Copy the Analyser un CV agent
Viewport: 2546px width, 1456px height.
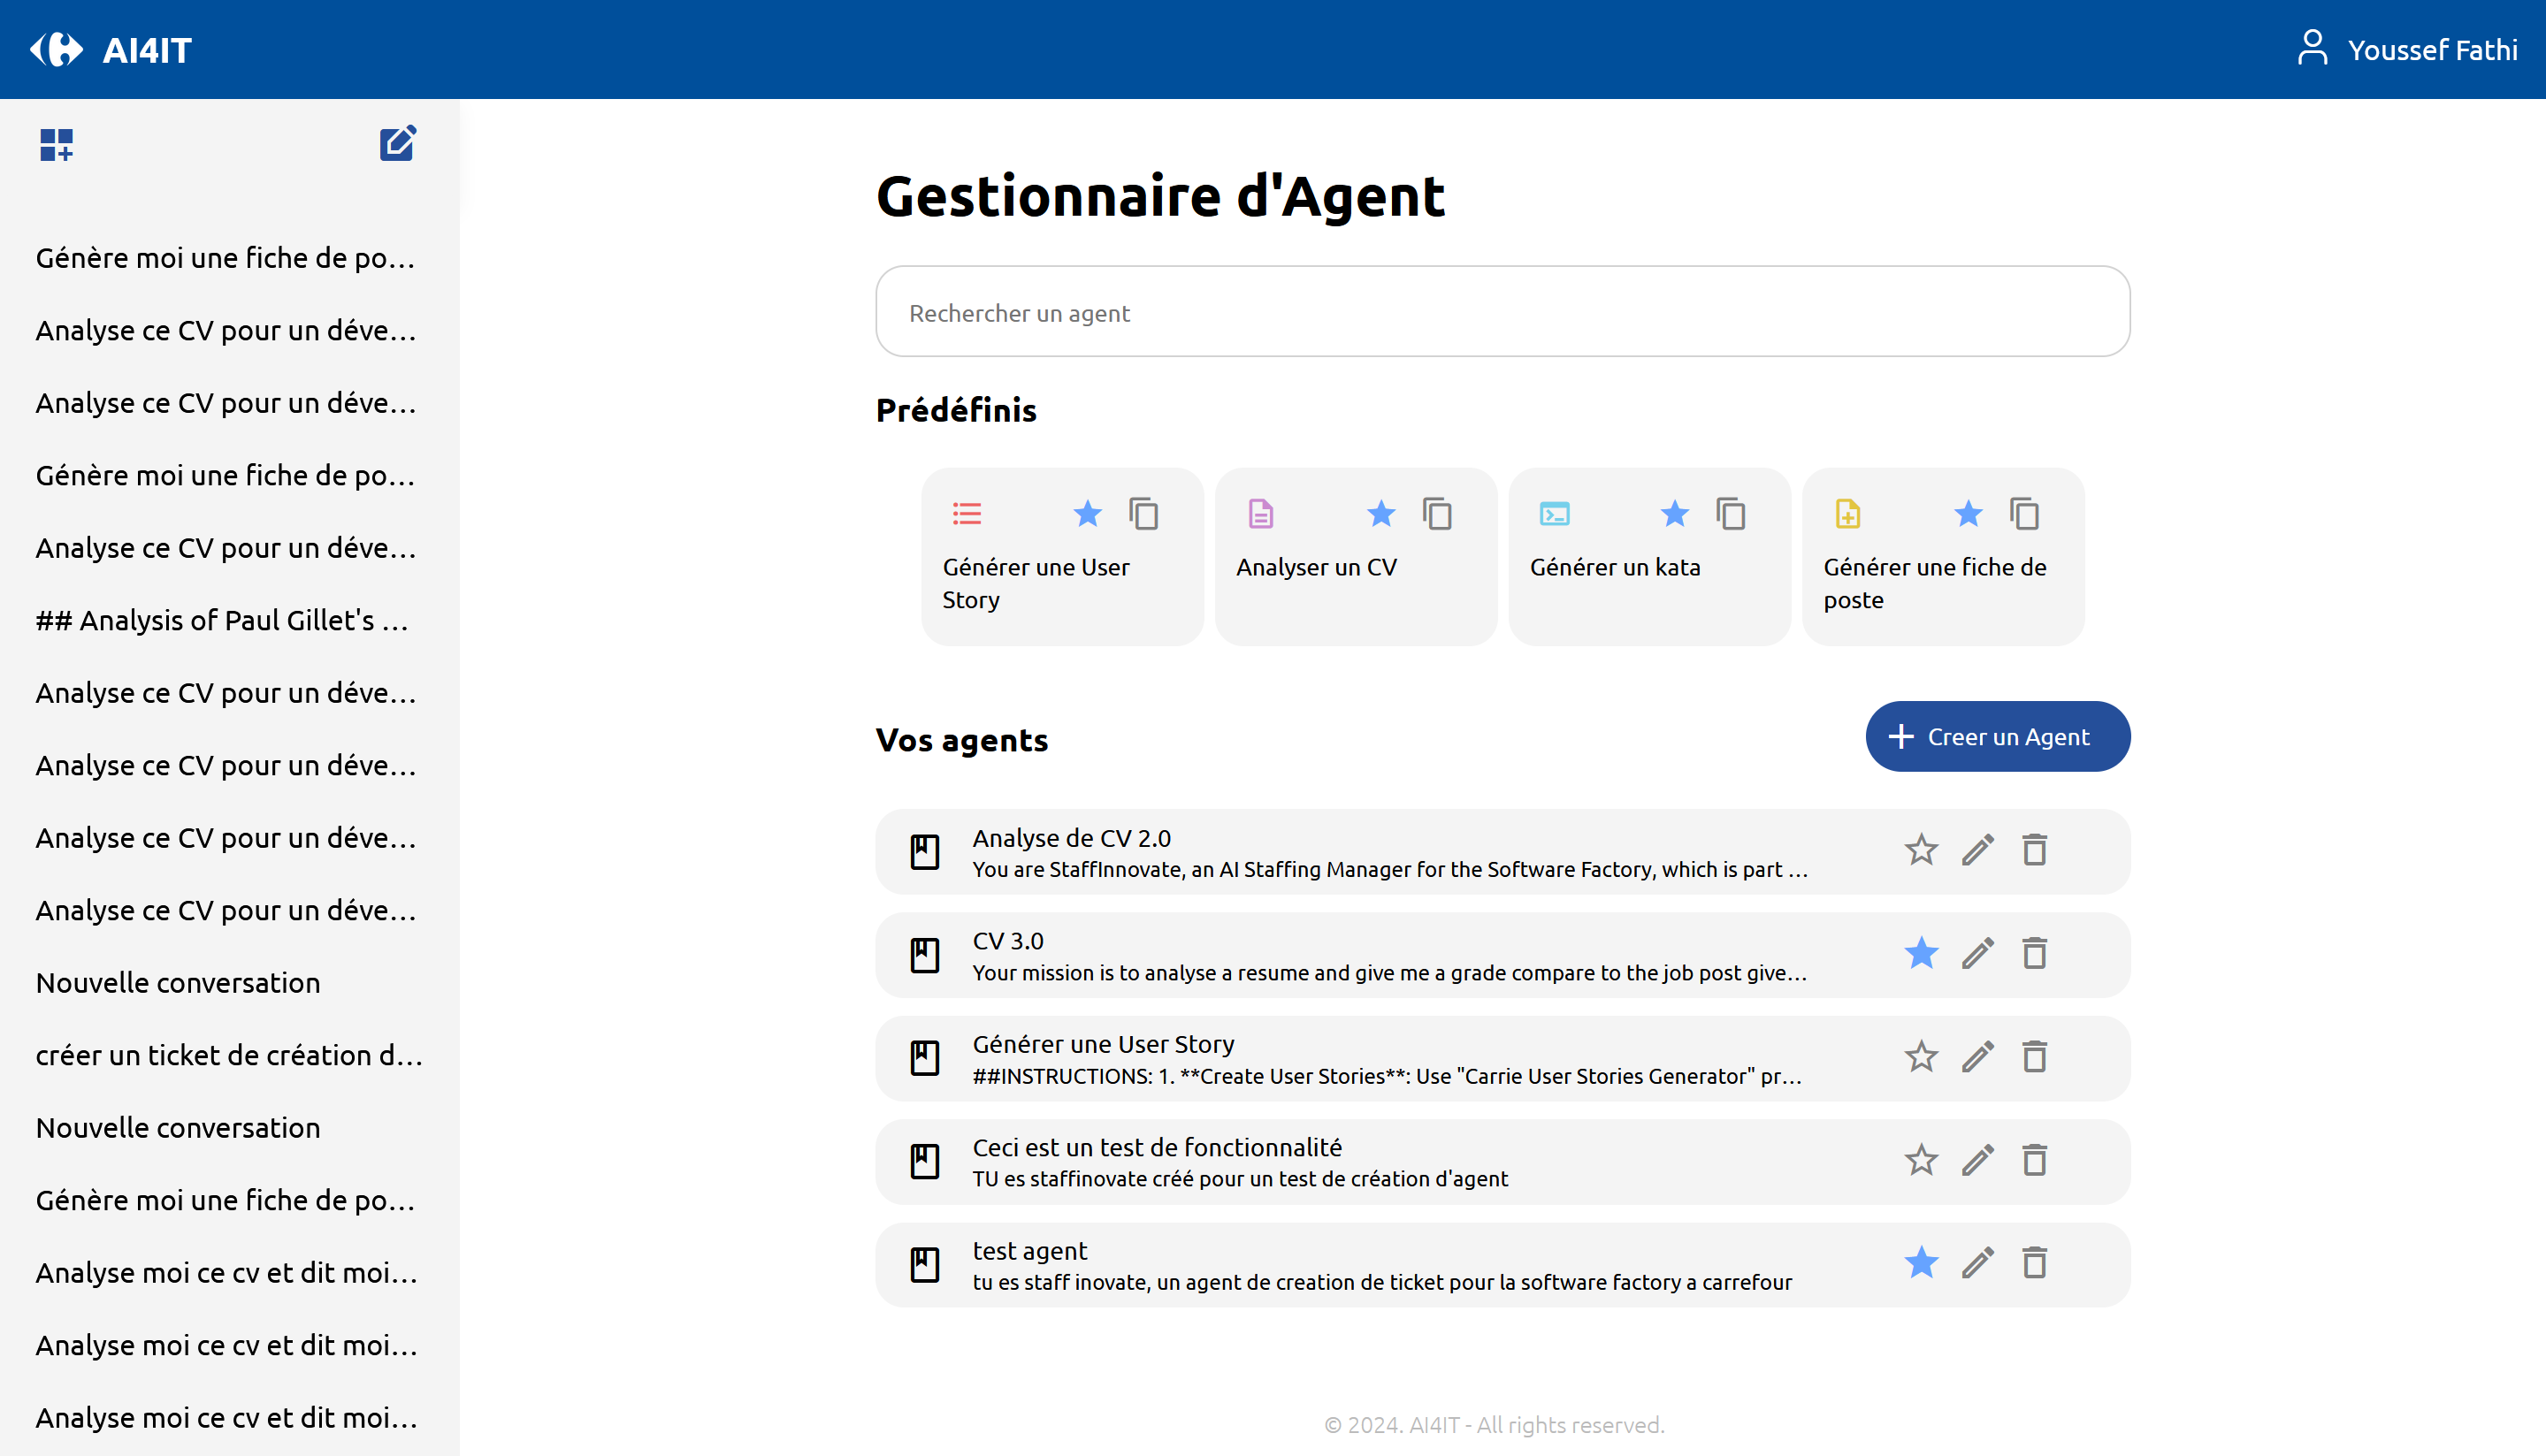(x=1437, y=513)
